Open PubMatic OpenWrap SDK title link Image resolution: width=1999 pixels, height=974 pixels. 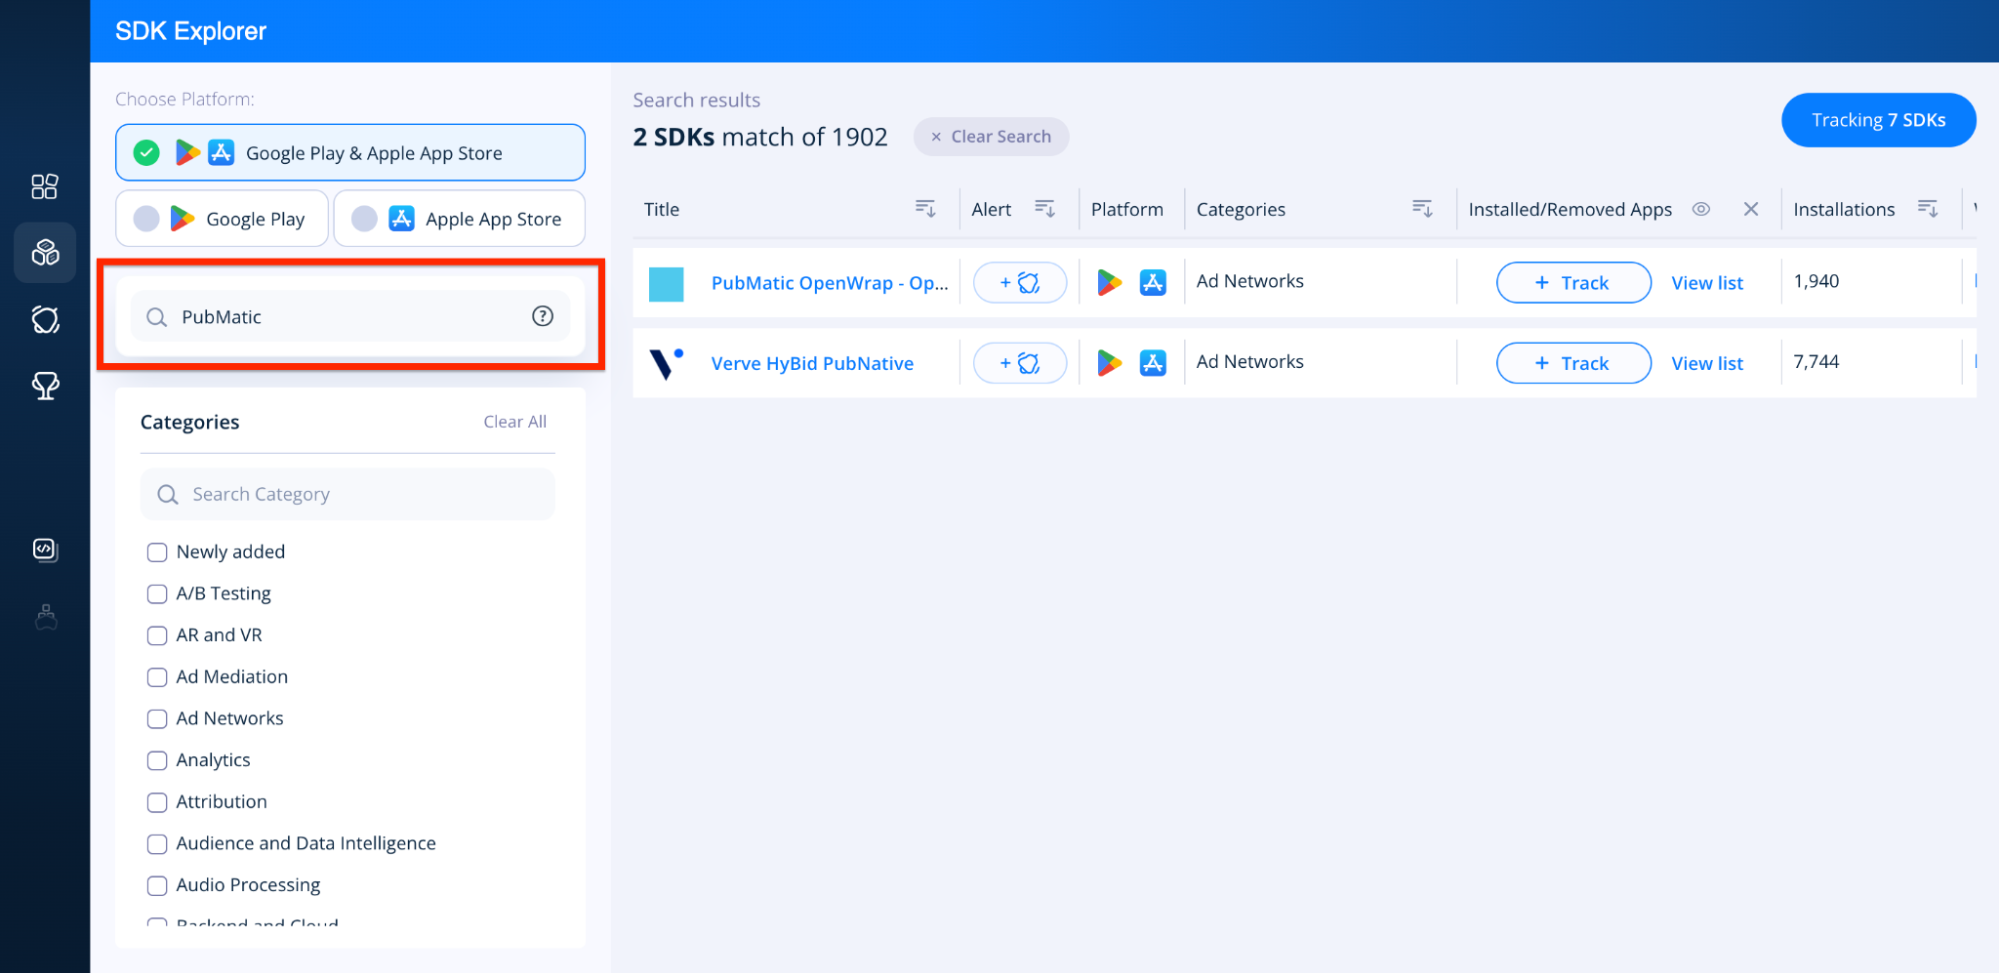pos(830,283)
